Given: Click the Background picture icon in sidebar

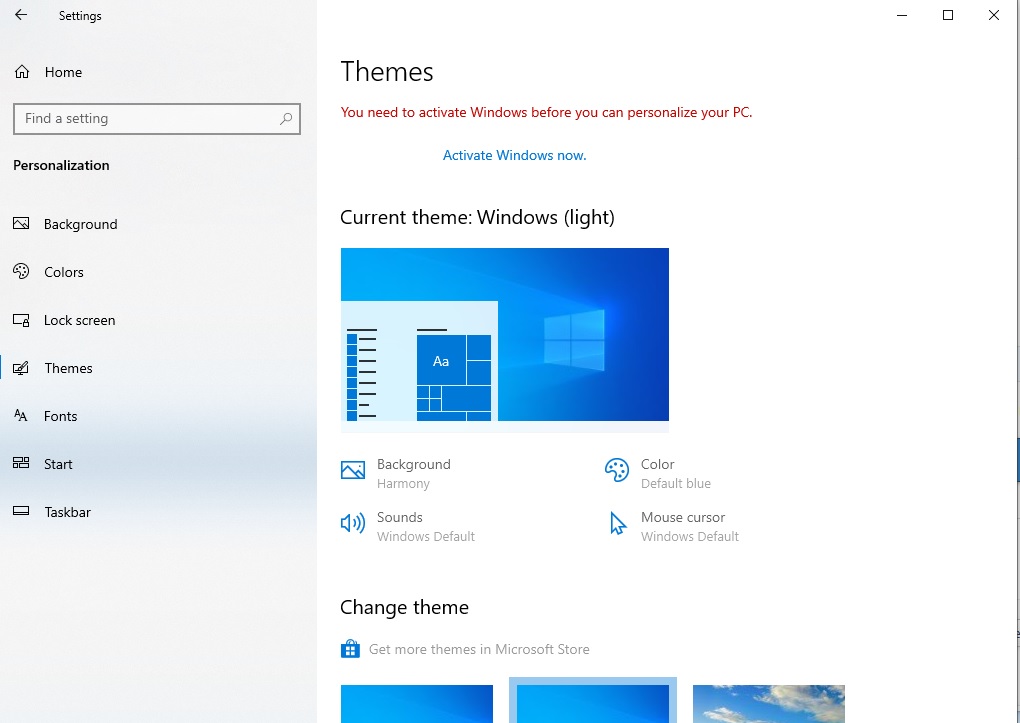Looking at the screenshot, I should tap(21, 224).
